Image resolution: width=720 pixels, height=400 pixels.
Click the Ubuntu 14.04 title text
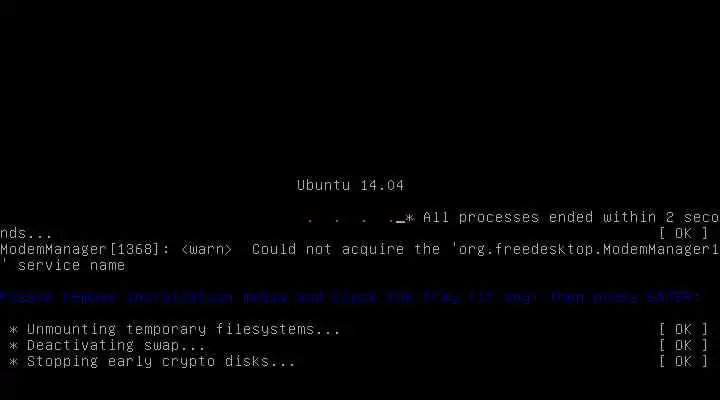[350, 185]
